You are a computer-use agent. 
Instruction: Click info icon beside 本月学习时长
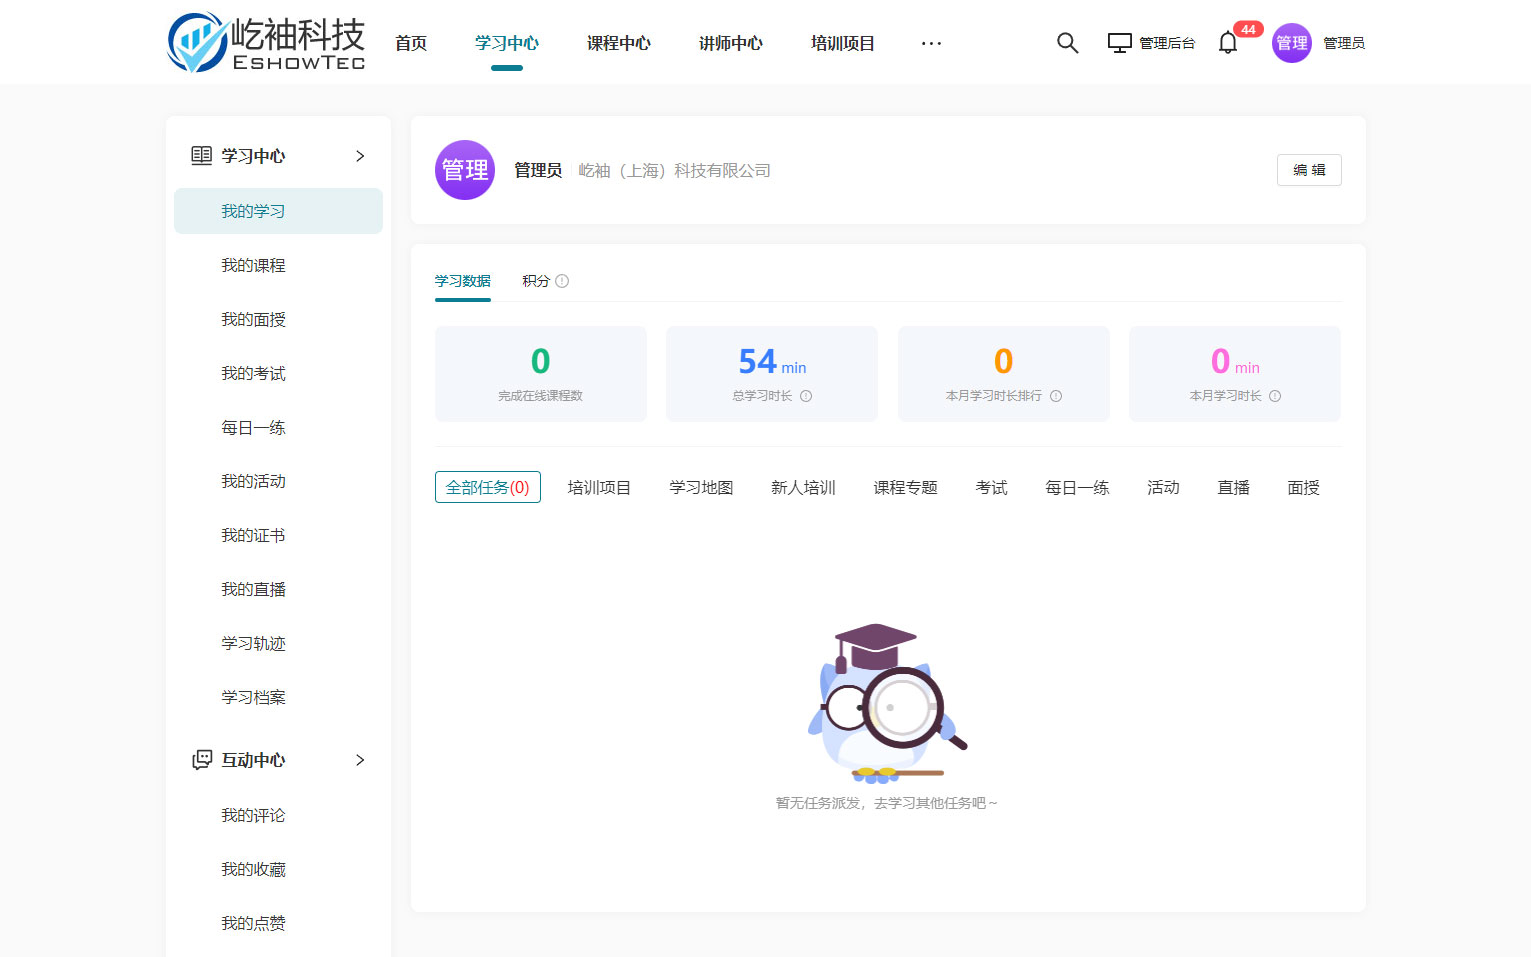click(1275, 396)
